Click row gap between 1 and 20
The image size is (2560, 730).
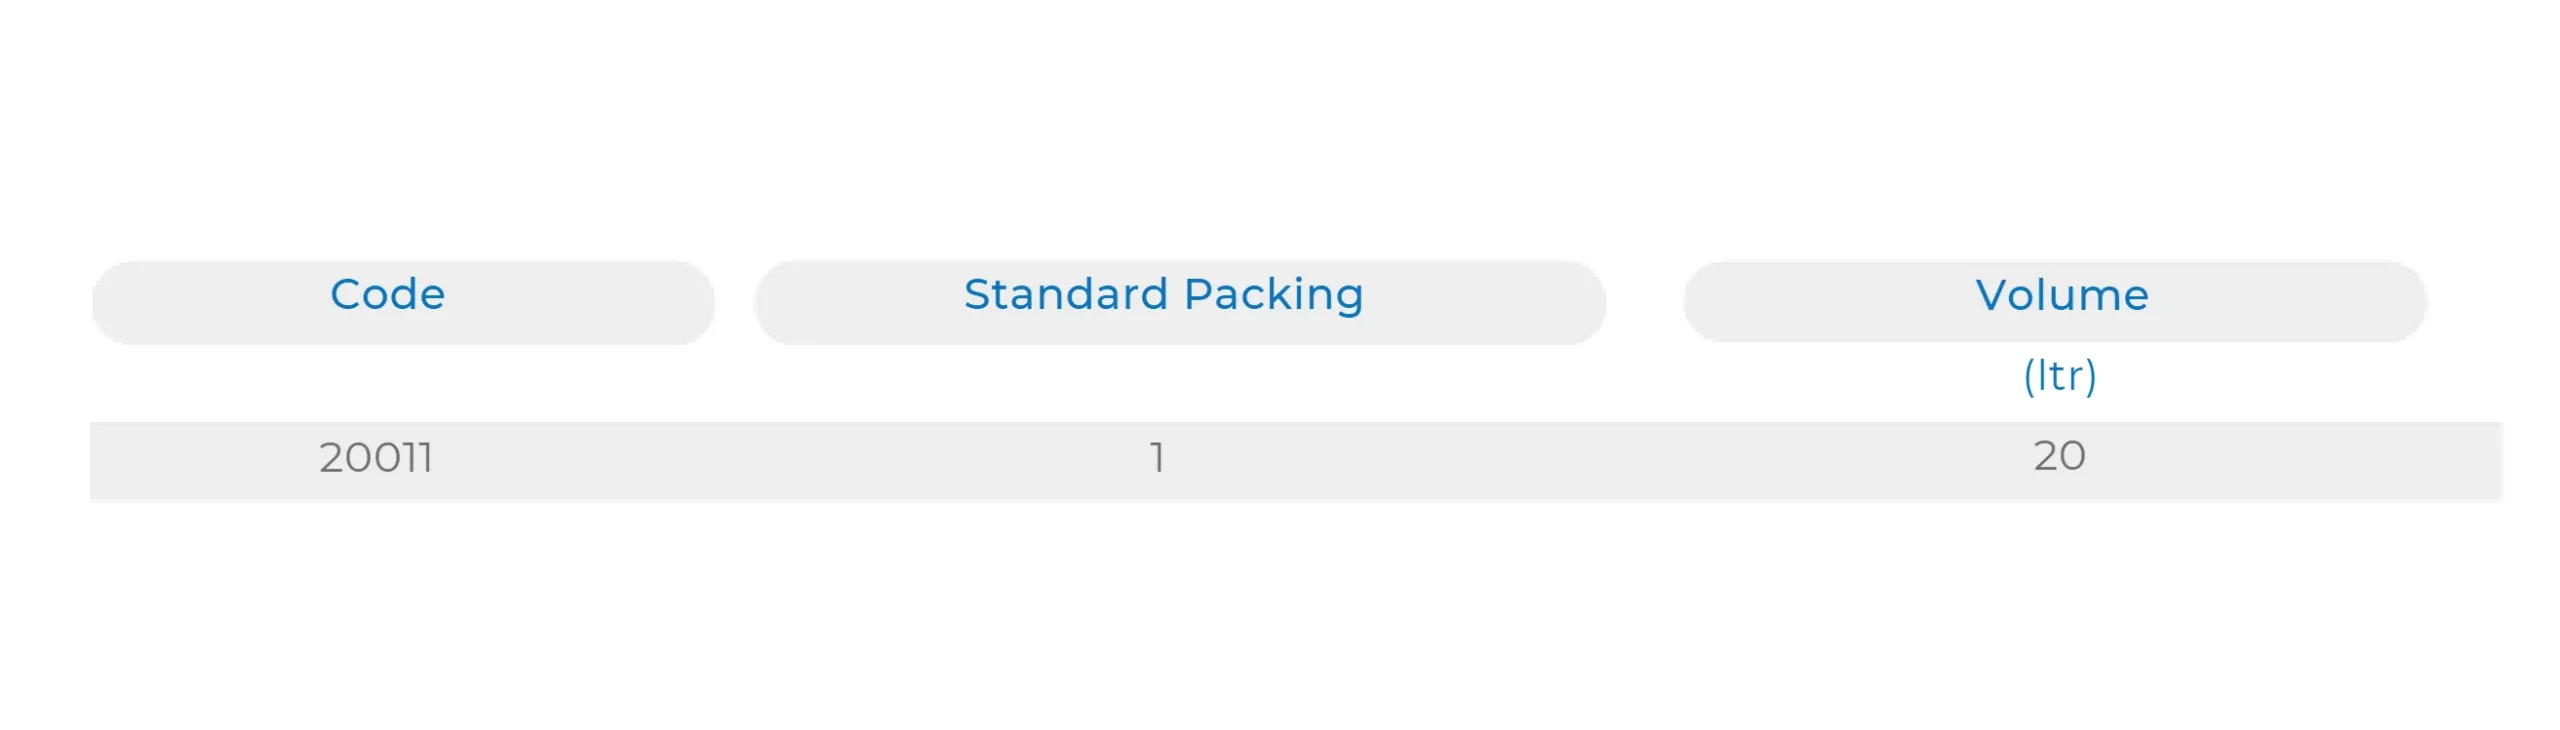coord(1600,460)
